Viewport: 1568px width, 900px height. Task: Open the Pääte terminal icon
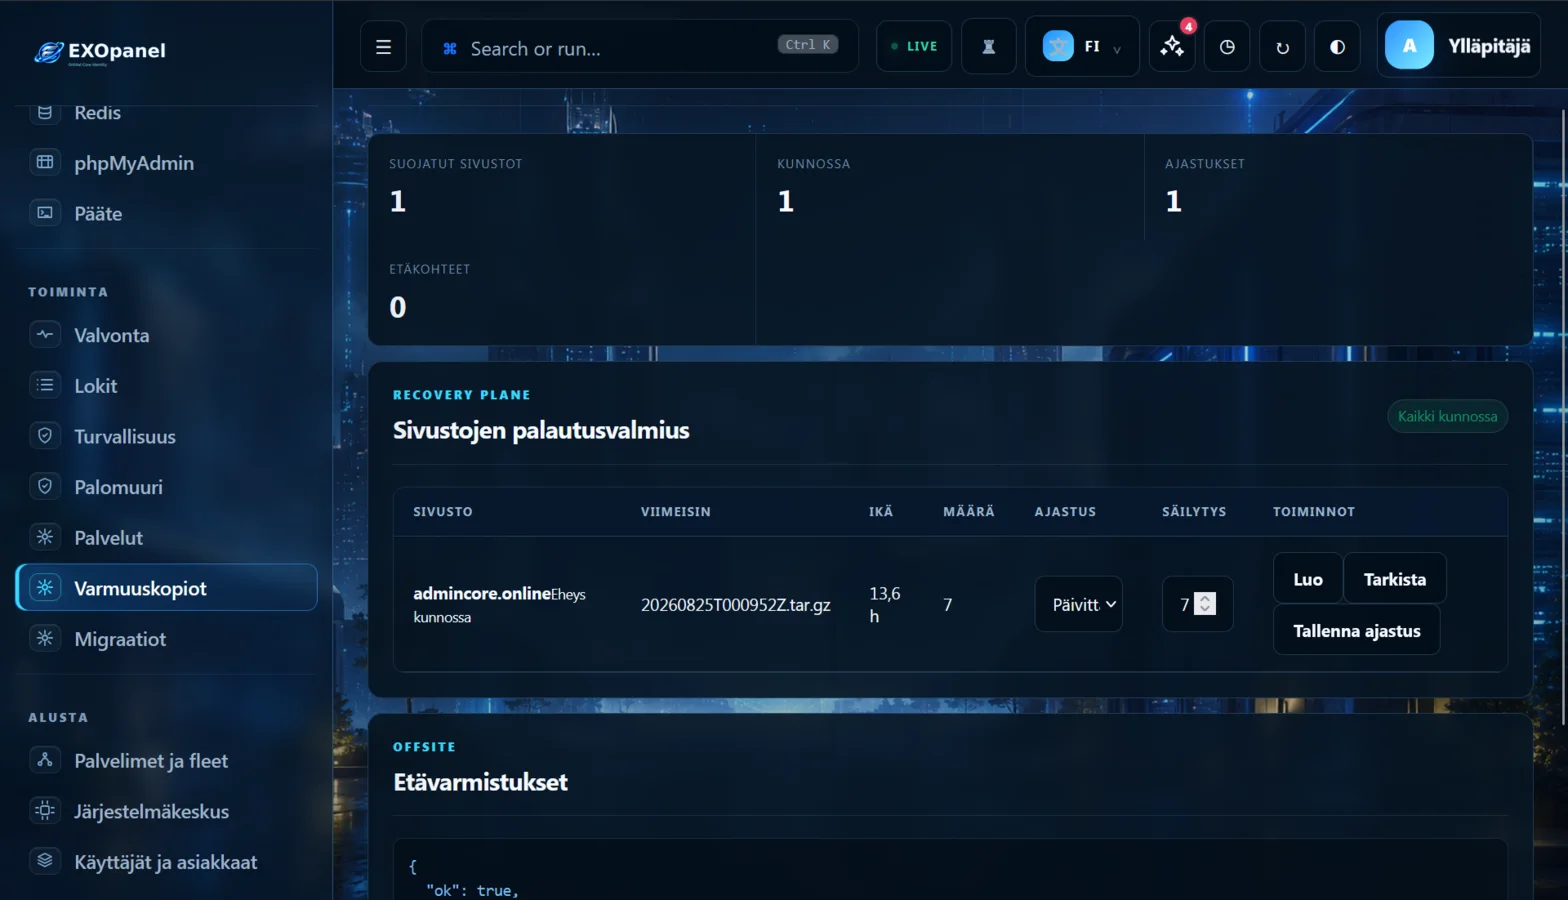tap(45, 213)
